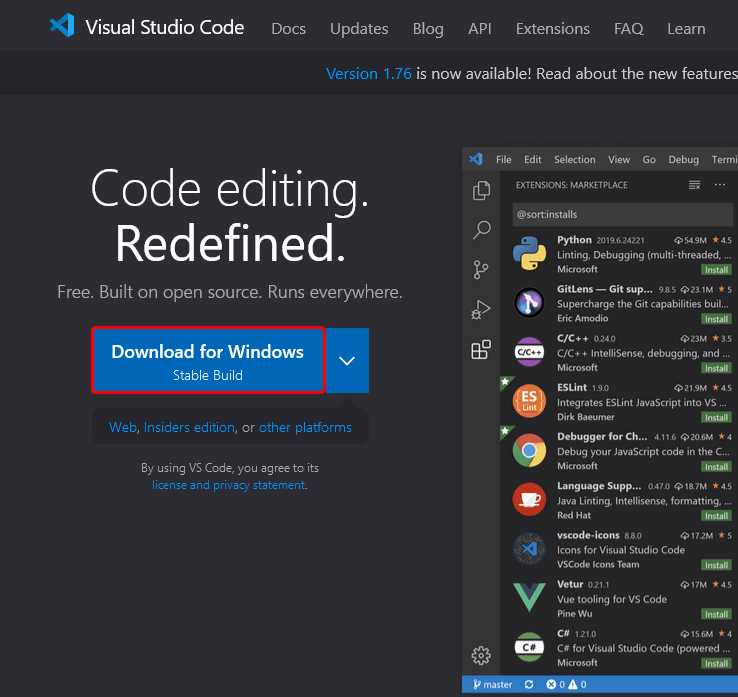Click the warnings triangle icon in status bar
The image size is (738, 697).
point(573,684)
